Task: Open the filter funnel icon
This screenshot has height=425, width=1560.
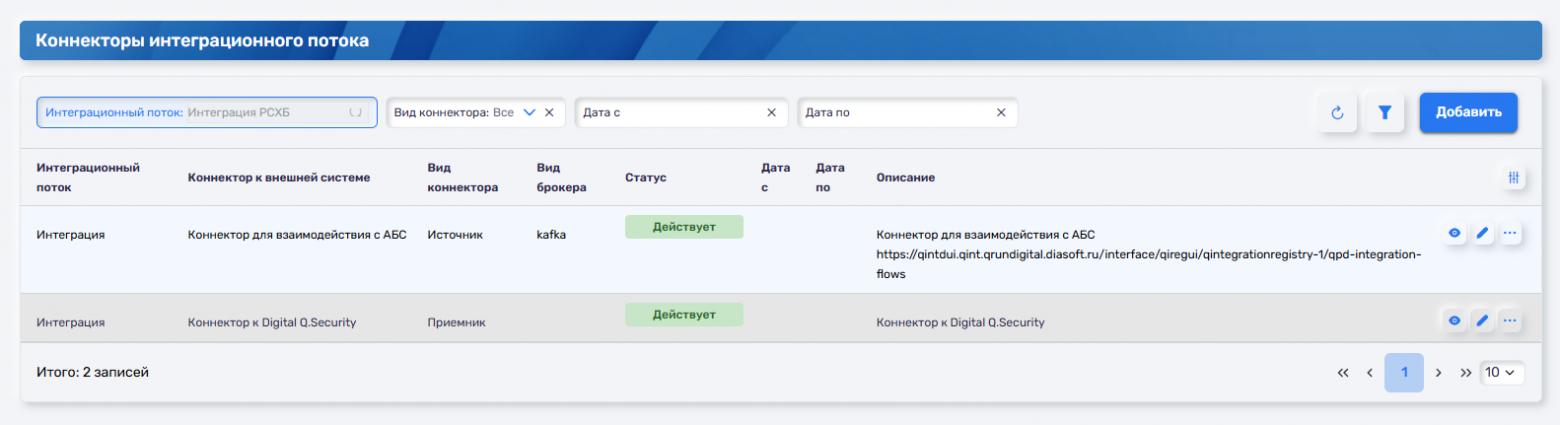Action: click(1385, 113)
